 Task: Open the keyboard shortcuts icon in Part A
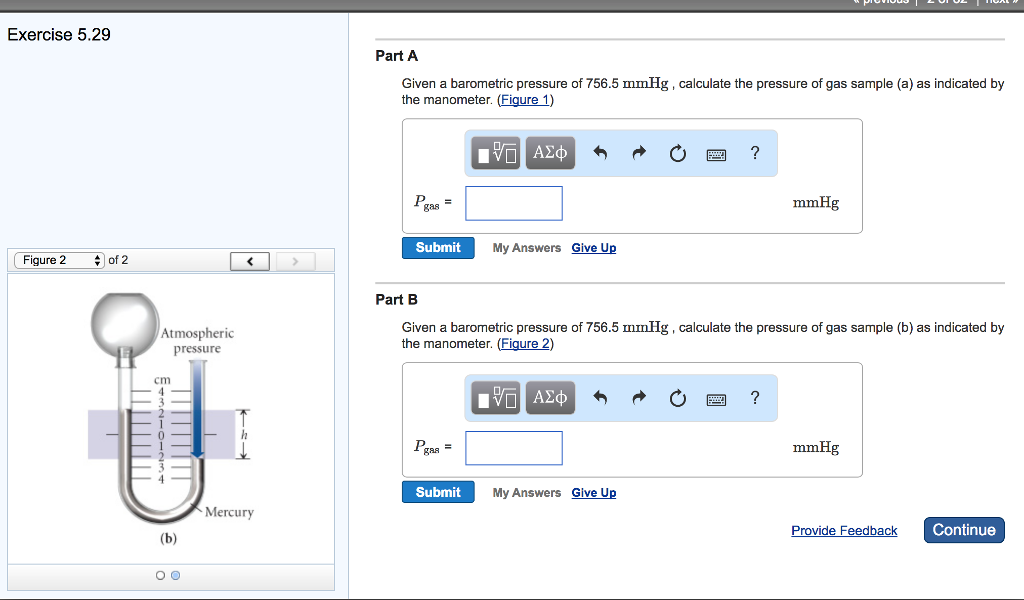tap(716, 152)
